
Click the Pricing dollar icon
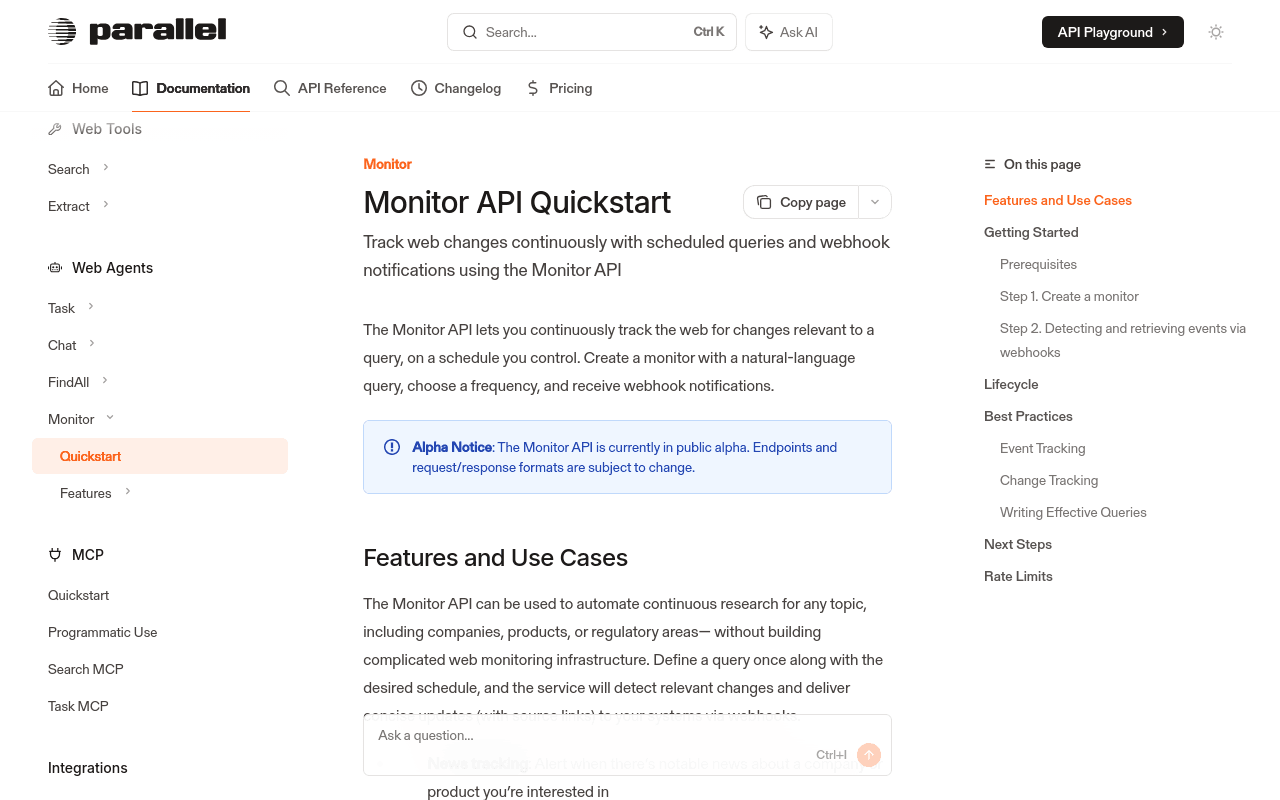pyautogui.click(x=533, y=88)
